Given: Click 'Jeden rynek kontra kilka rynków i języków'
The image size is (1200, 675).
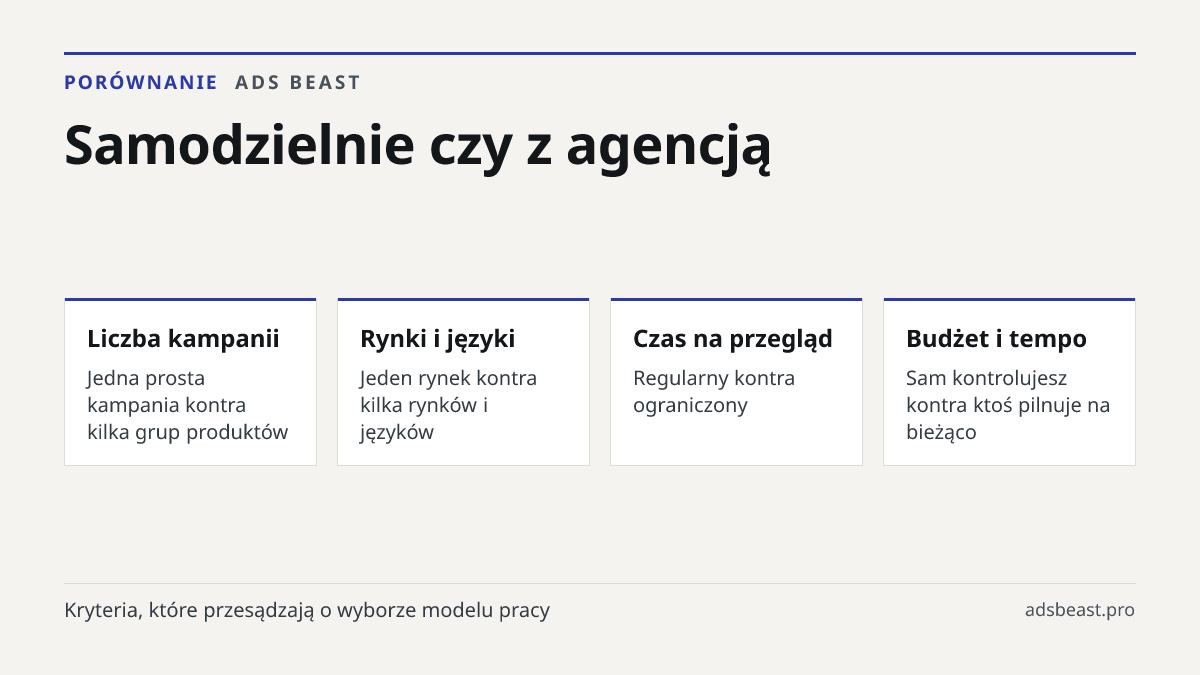Looking at the screenshot, I should click(x=448, y=405).
